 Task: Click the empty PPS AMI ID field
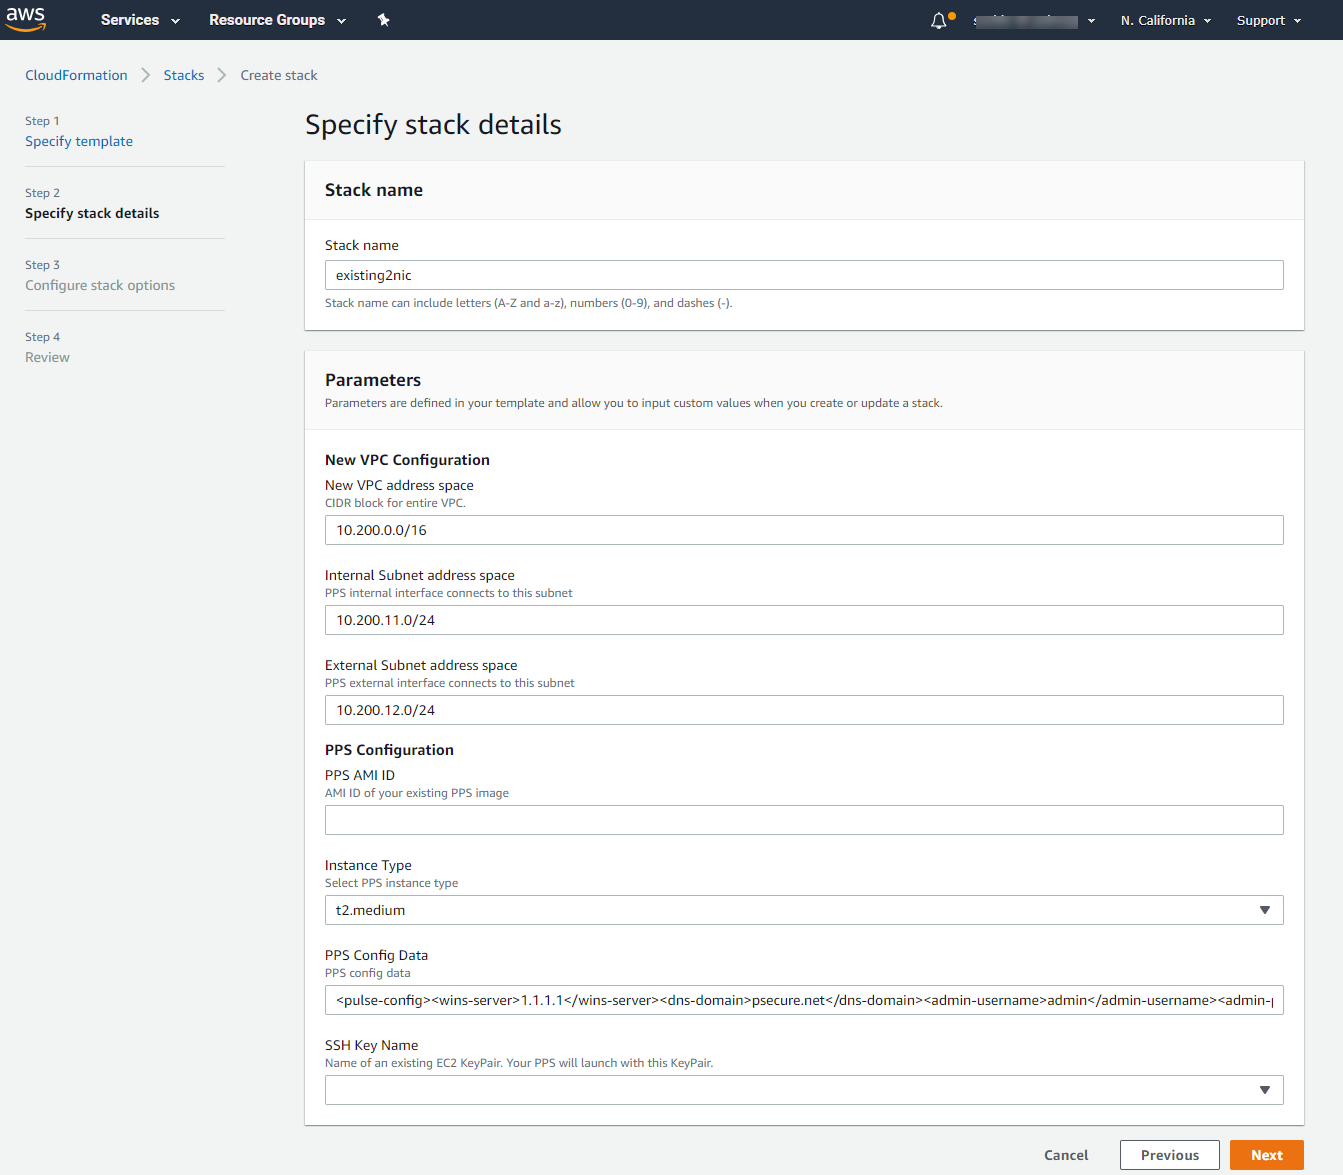(803, 819)
